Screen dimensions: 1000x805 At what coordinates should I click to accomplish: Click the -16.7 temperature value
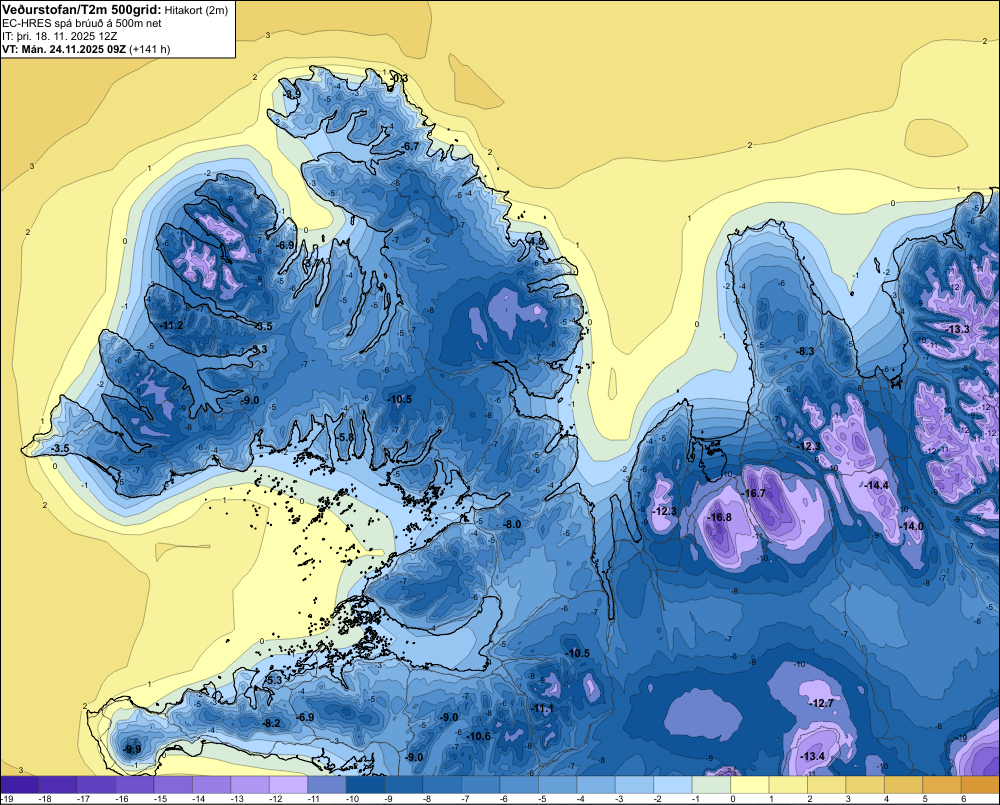755,493
